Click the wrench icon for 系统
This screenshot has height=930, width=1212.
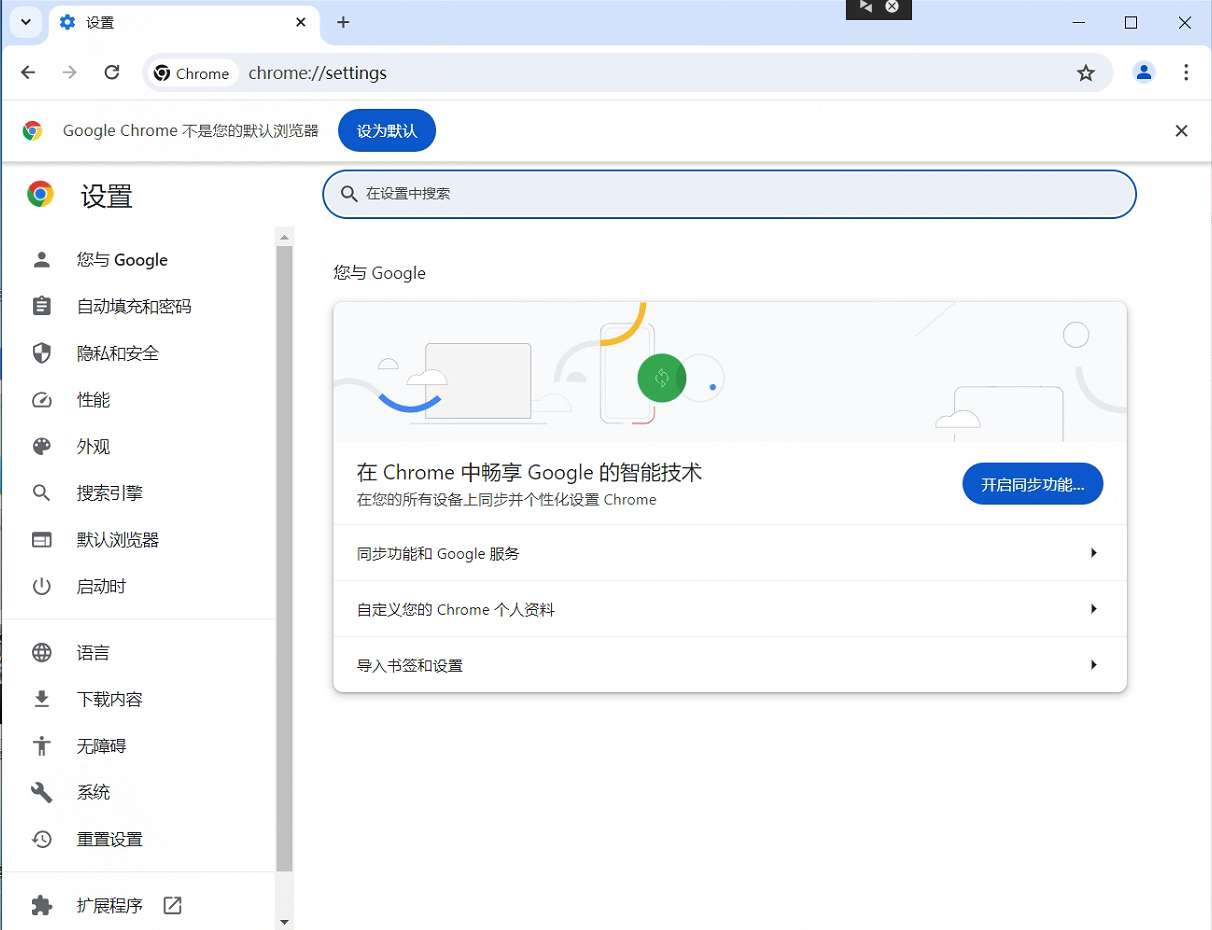click(42, 792)
